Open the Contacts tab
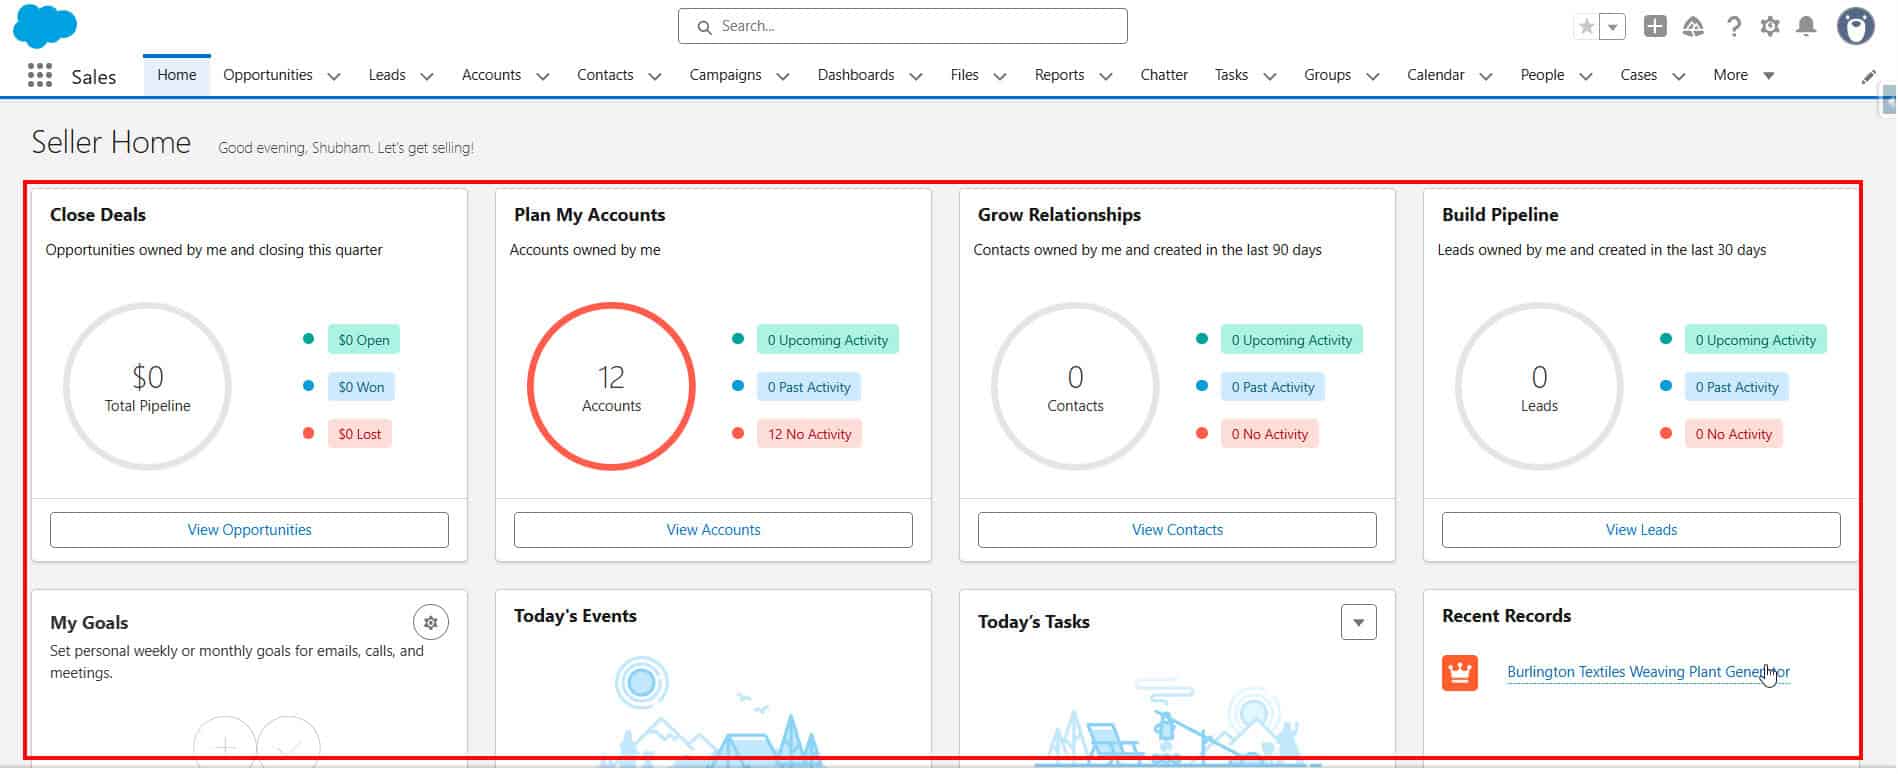1898x774 pixels. (605, 75)
